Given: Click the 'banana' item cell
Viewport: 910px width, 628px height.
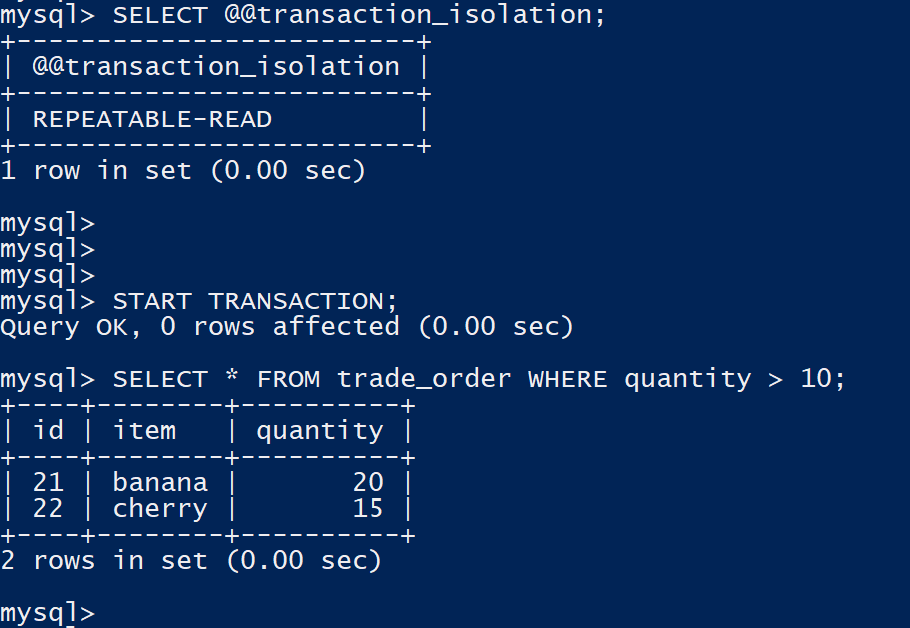Looking at the screenshot, I should pyautogui.click(x=160, y=482).
